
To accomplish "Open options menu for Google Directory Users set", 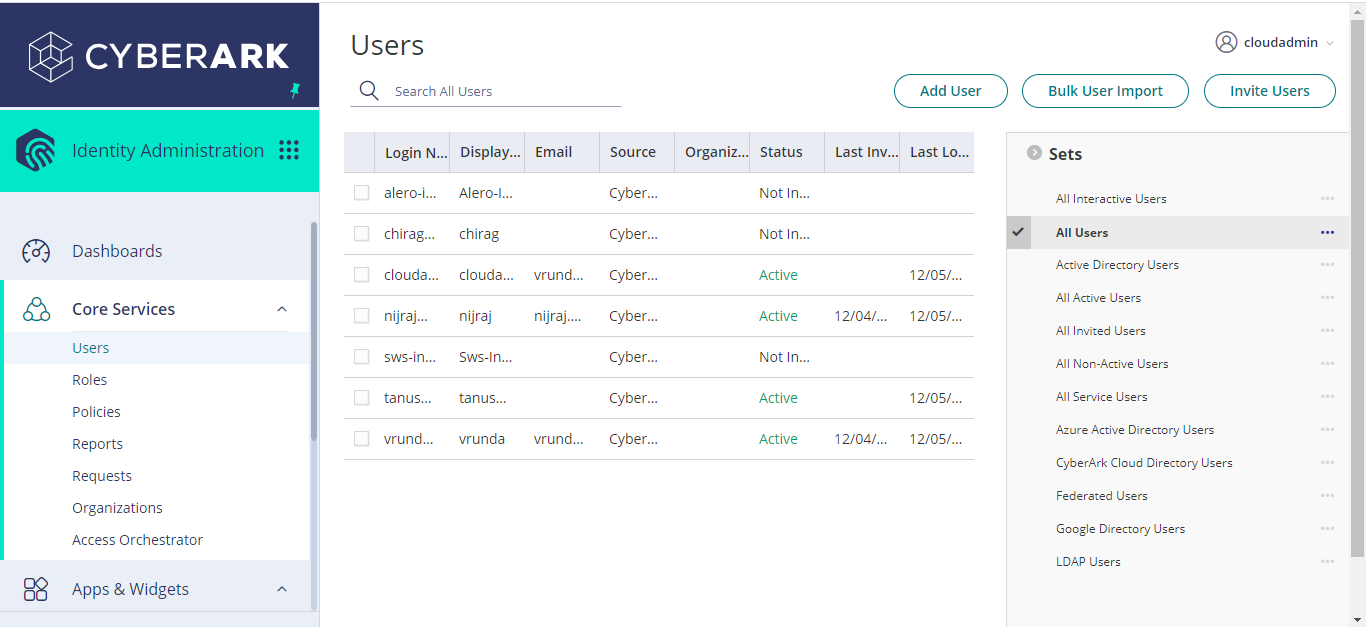I will coord(1327,529).
